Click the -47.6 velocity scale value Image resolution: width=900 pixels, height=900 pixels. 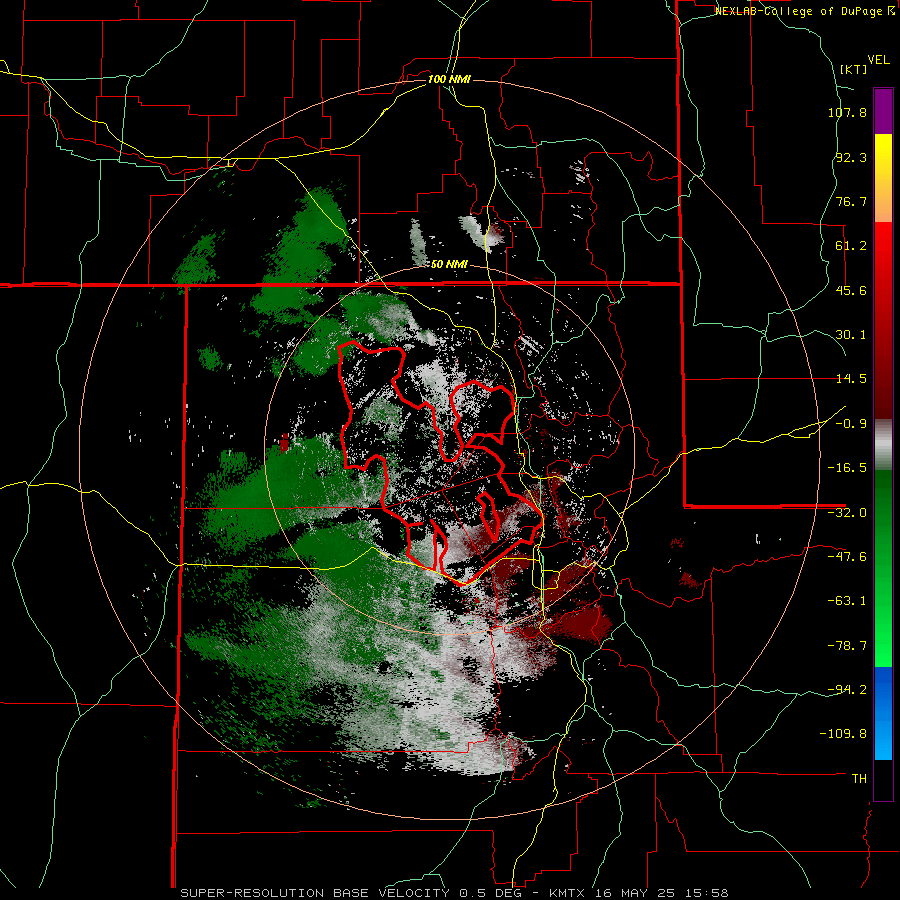click(x=847, y=557)
